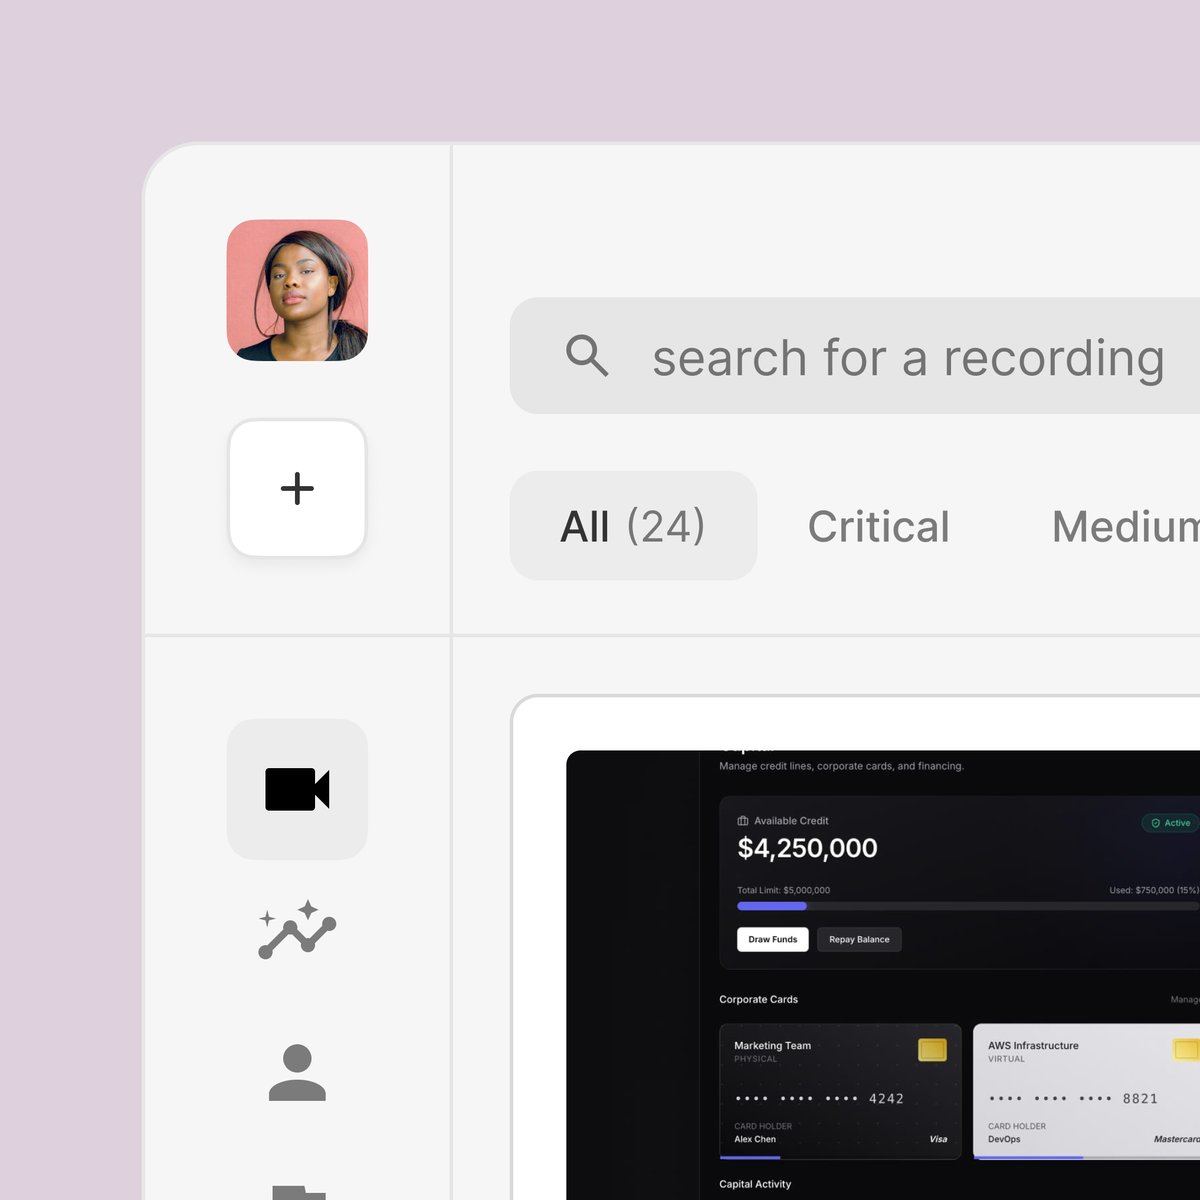Viewport: 1200px width, 1200px height.
Task: Click the Capital Activity heading
Action: 755,1184
